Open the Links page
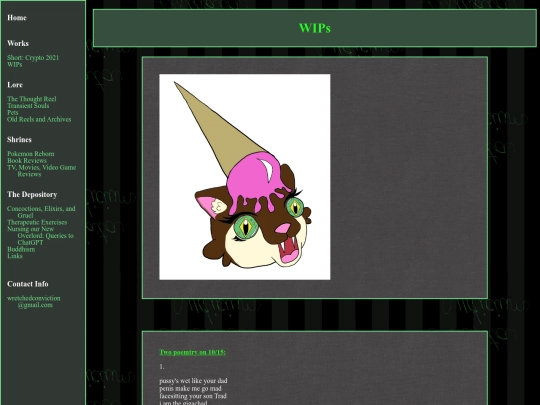 pyautogui.click(x=15, y=256)
